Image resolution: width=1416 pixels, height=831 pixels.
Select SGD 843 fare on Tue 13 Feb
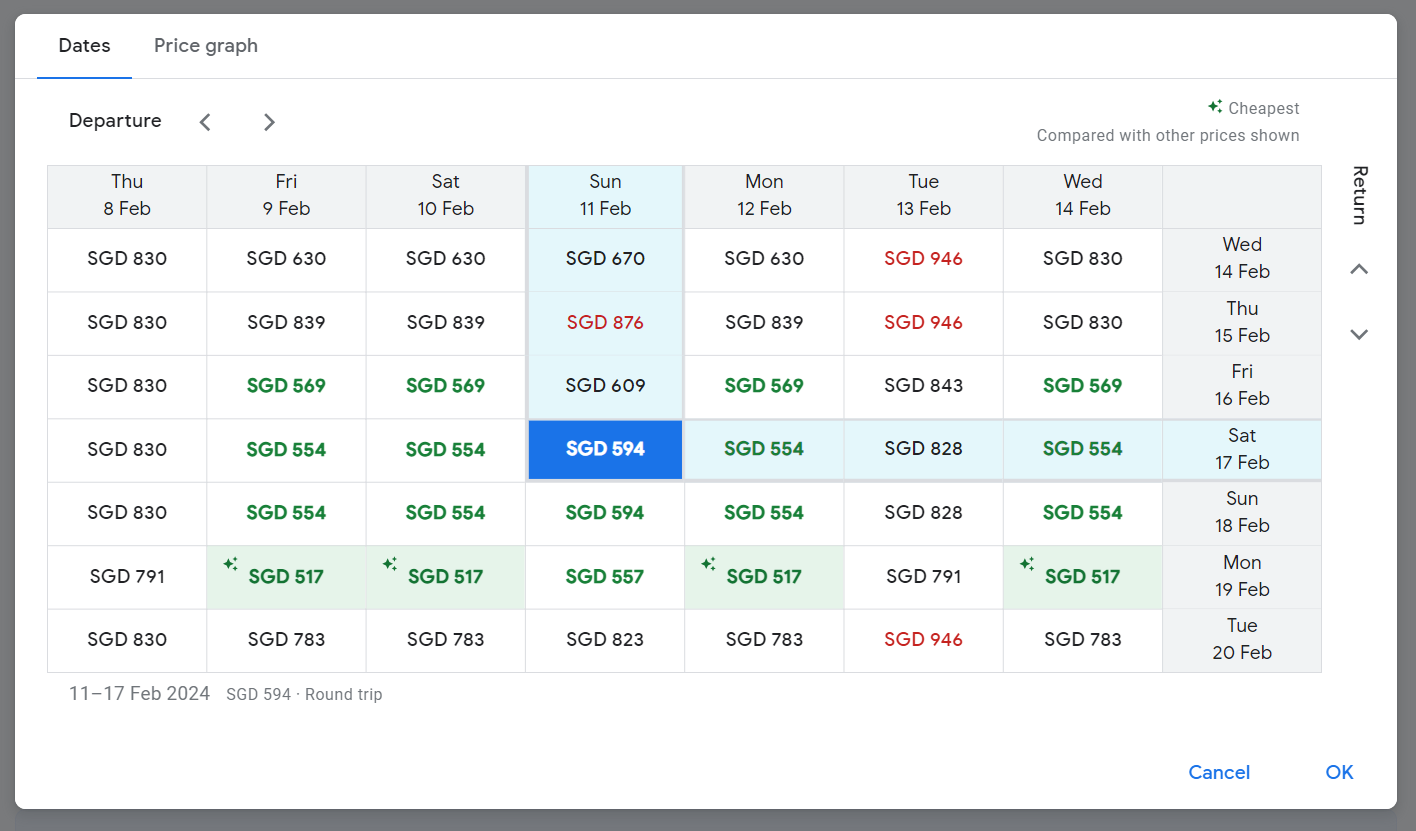pos(924,386)
